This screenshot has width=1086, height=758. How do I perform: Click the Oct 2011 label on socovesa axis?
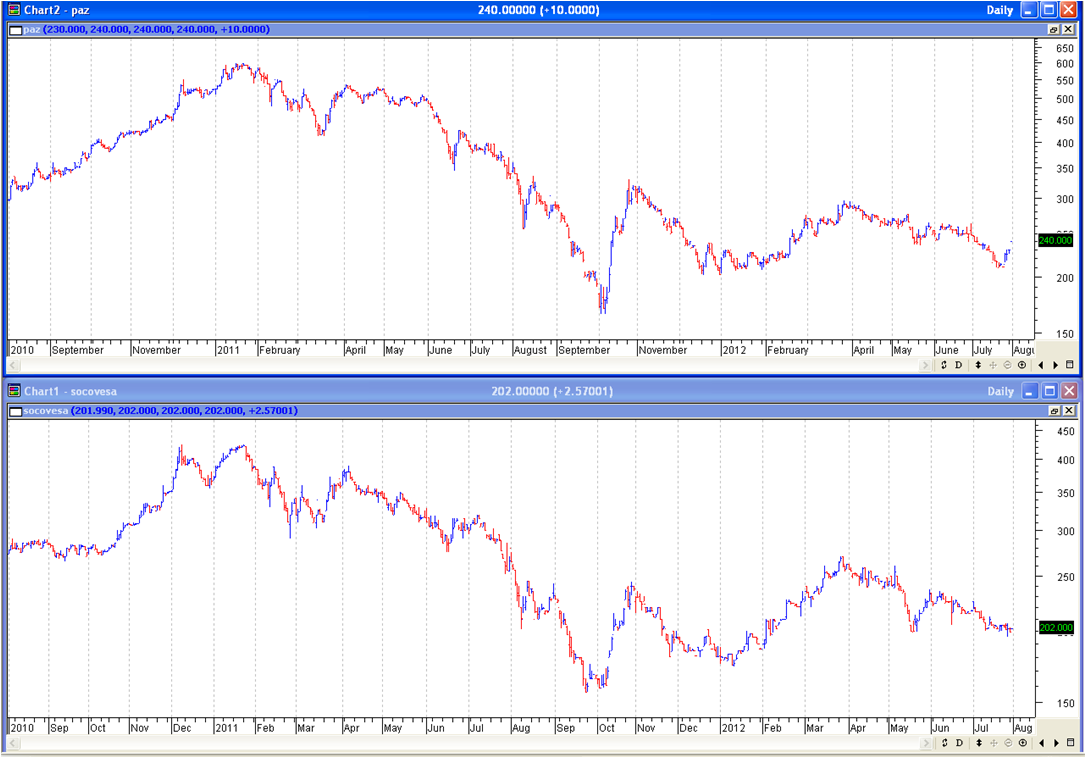click(606, 728)
